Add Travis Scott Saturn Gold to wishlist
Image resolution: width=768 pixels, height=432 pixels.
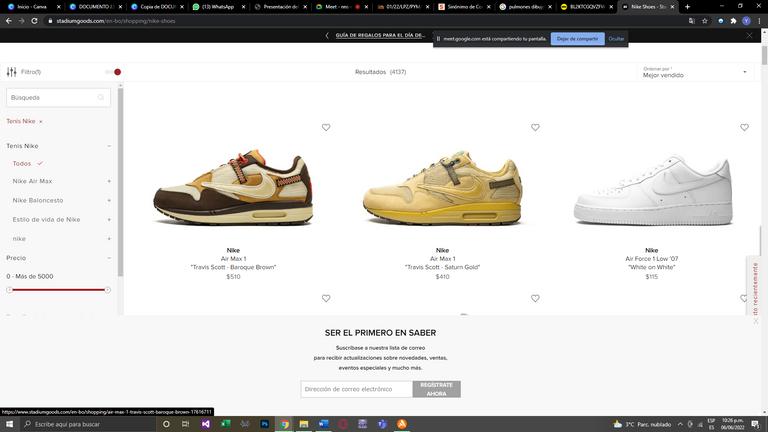[535, 127]
